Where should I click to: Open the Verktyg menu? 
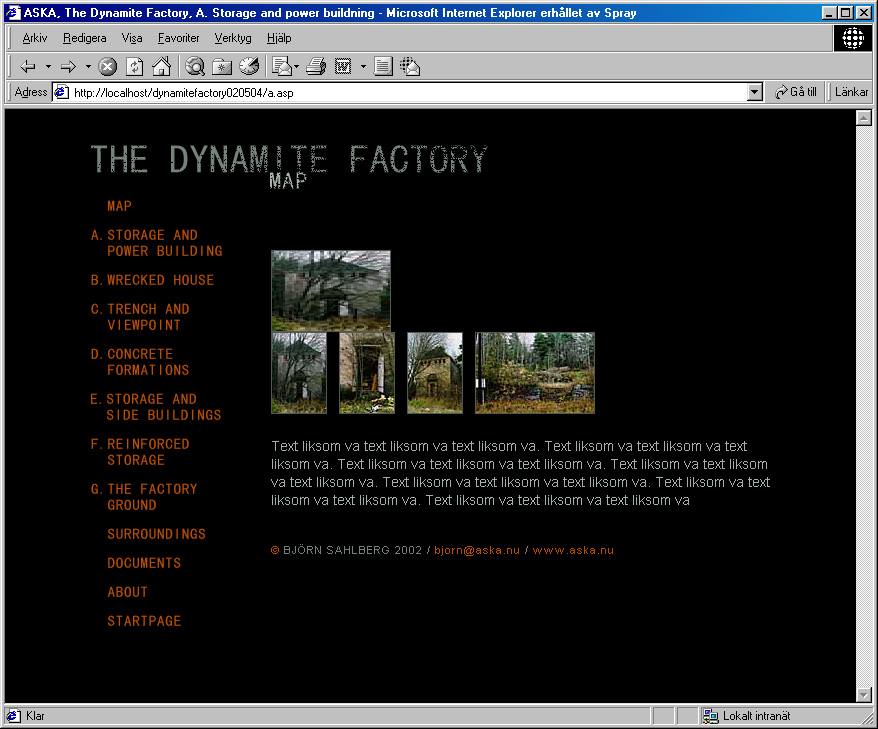[233, 38]
